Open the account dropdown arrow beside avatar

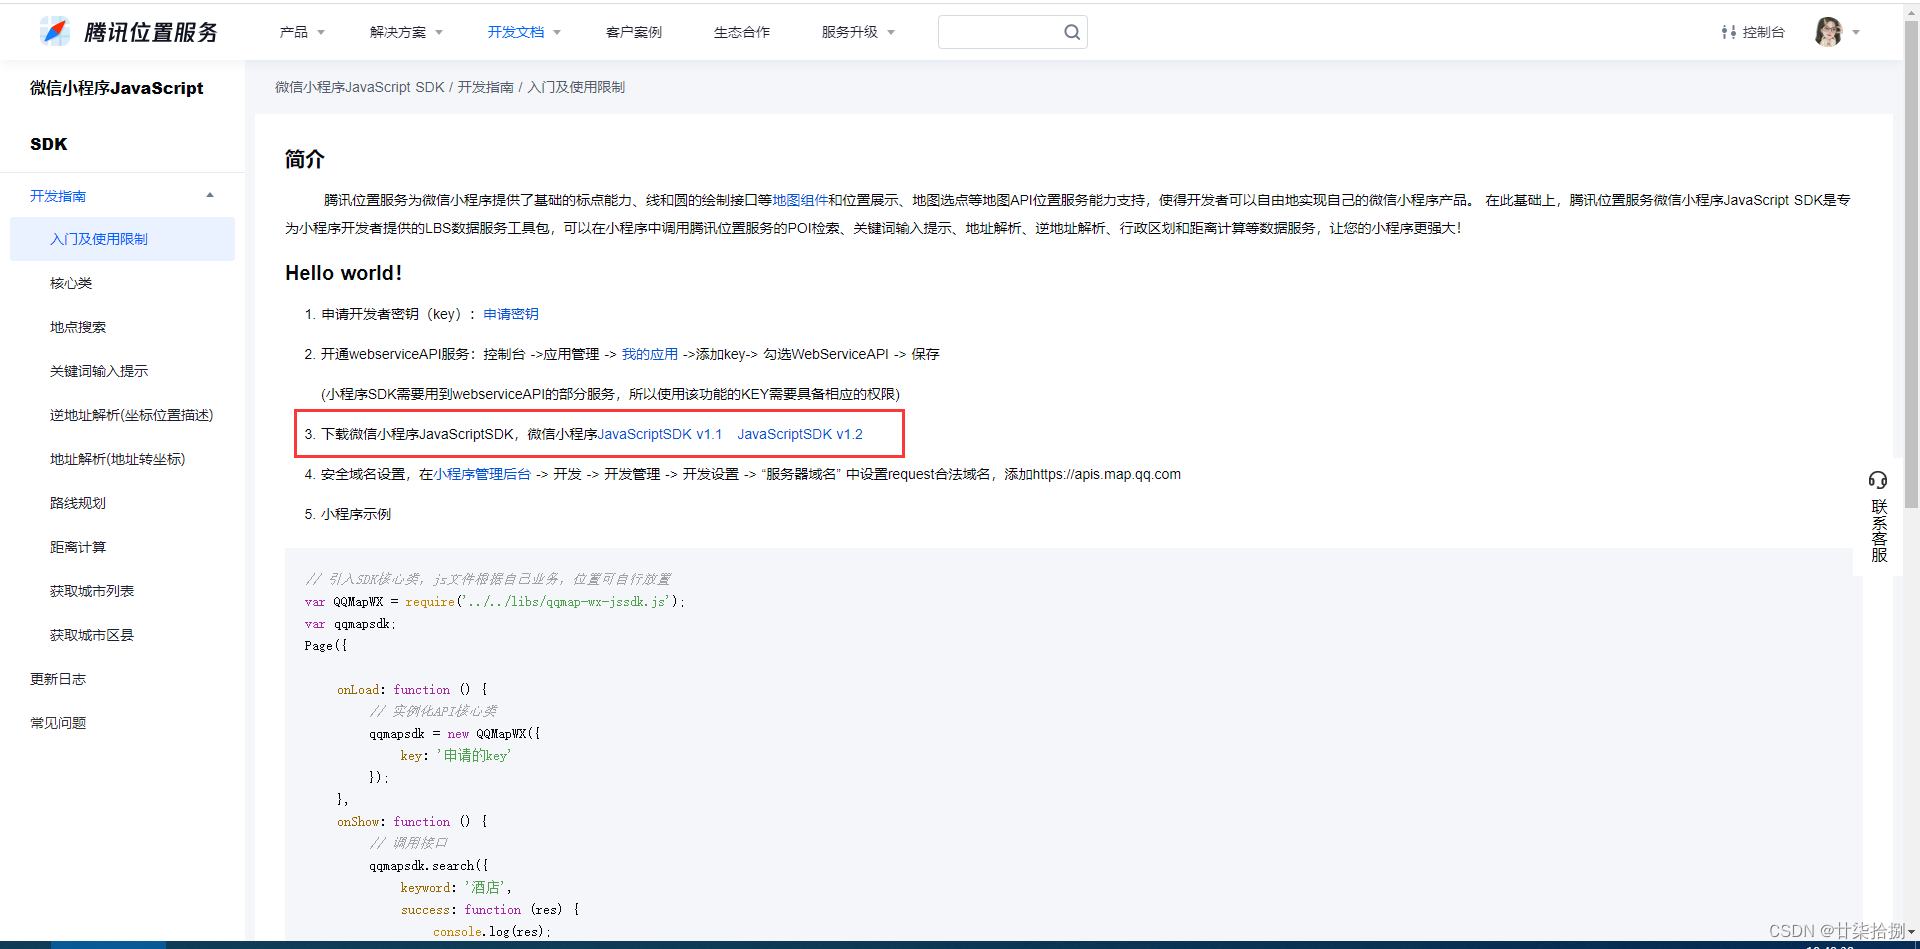pos(1856,32)
